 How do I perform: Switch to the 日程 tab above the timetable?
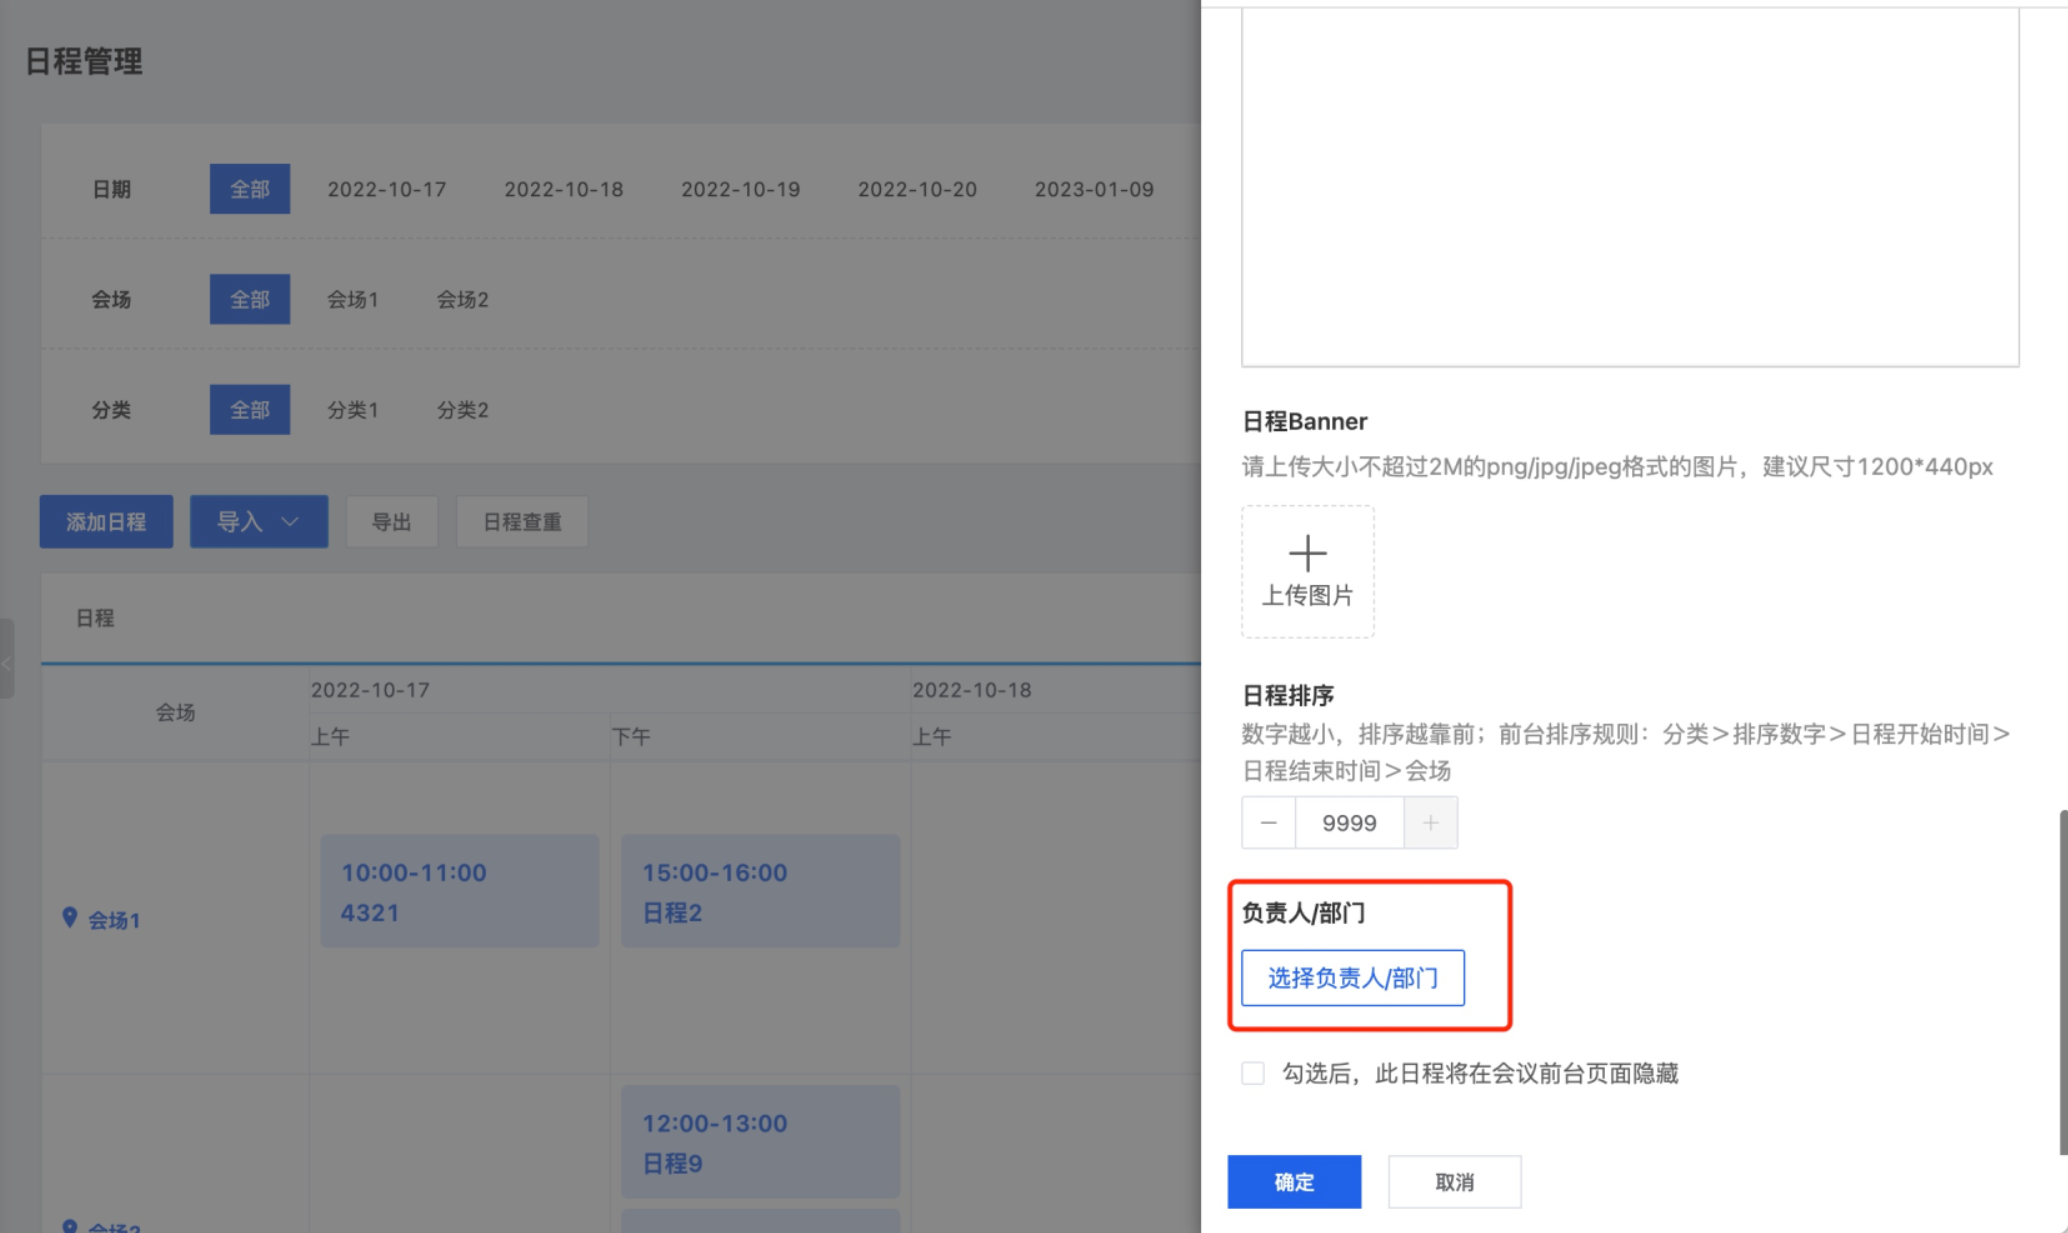point(95,618)
